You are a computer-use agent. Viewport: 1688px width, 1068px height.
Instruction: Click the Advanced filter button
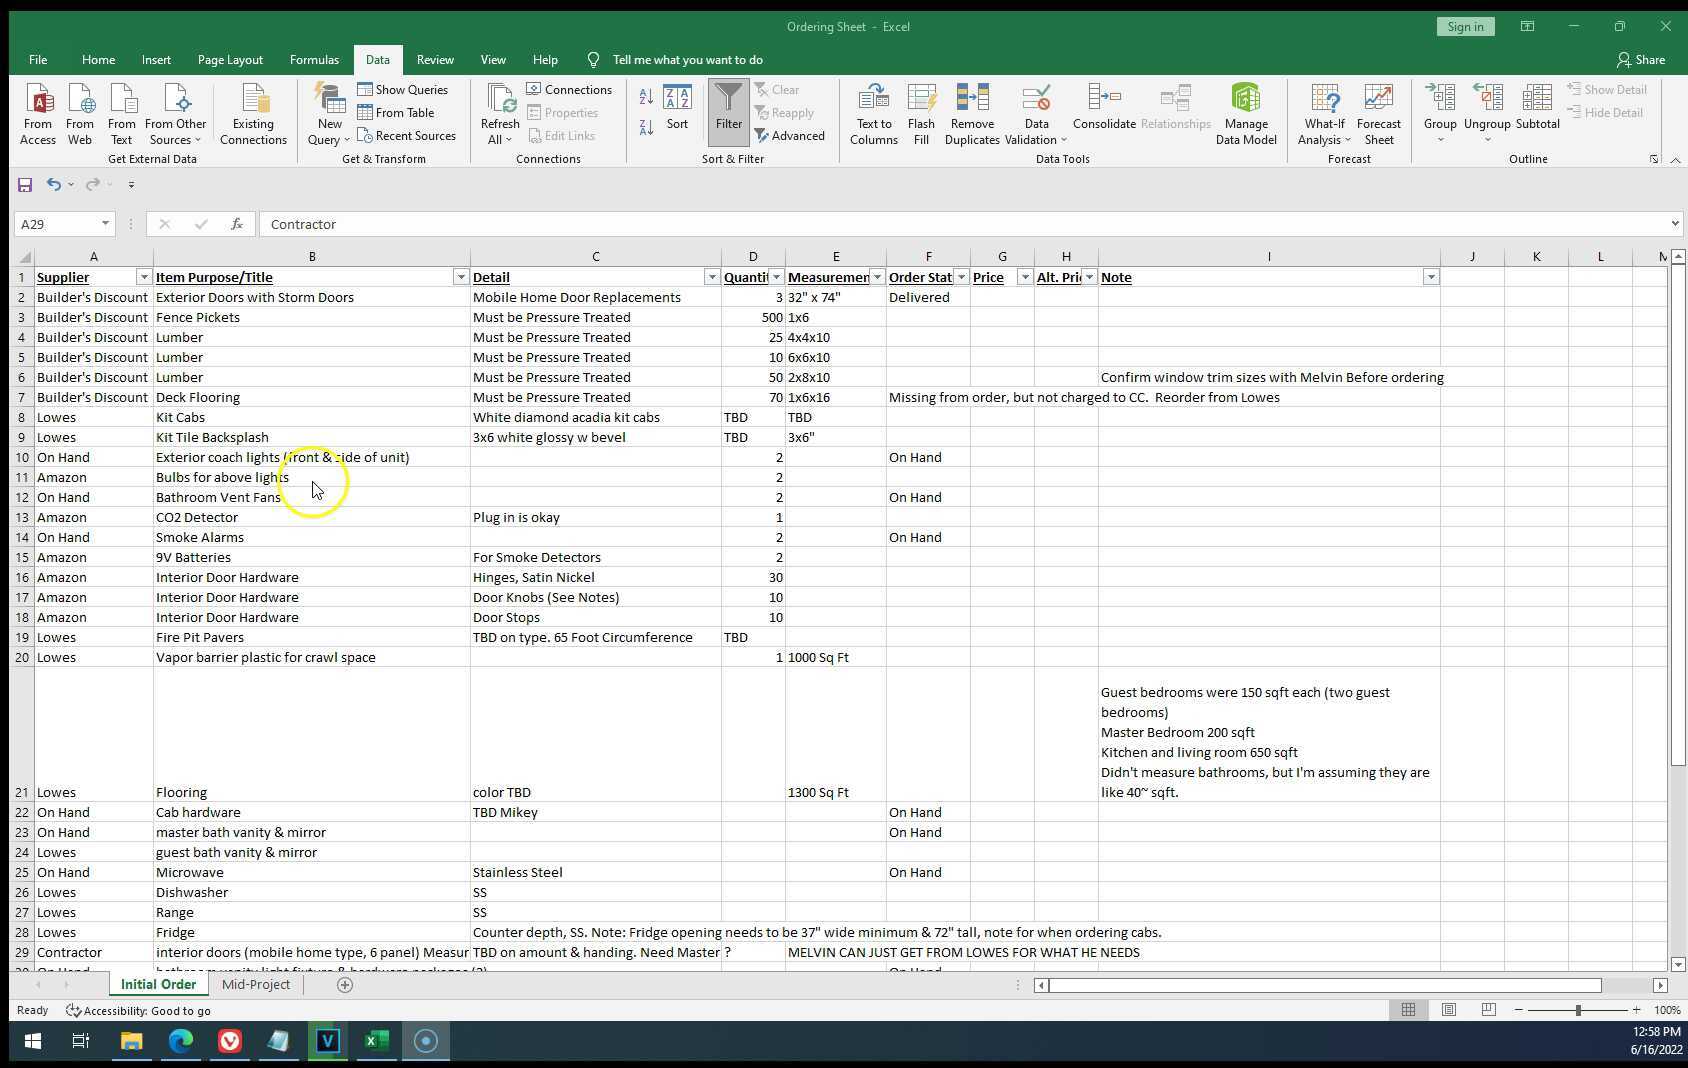click(789, 136)
